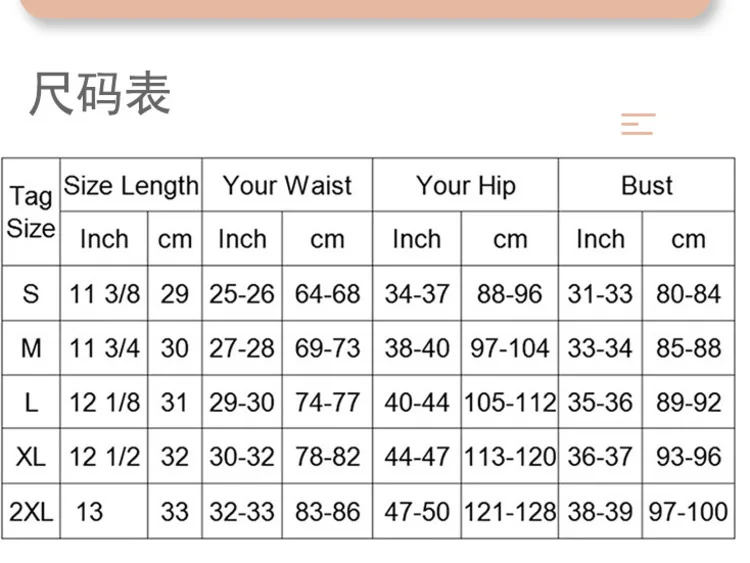Click the 尺码表 heading
This screenshot has width=750, height=563.
coord(100,93)
